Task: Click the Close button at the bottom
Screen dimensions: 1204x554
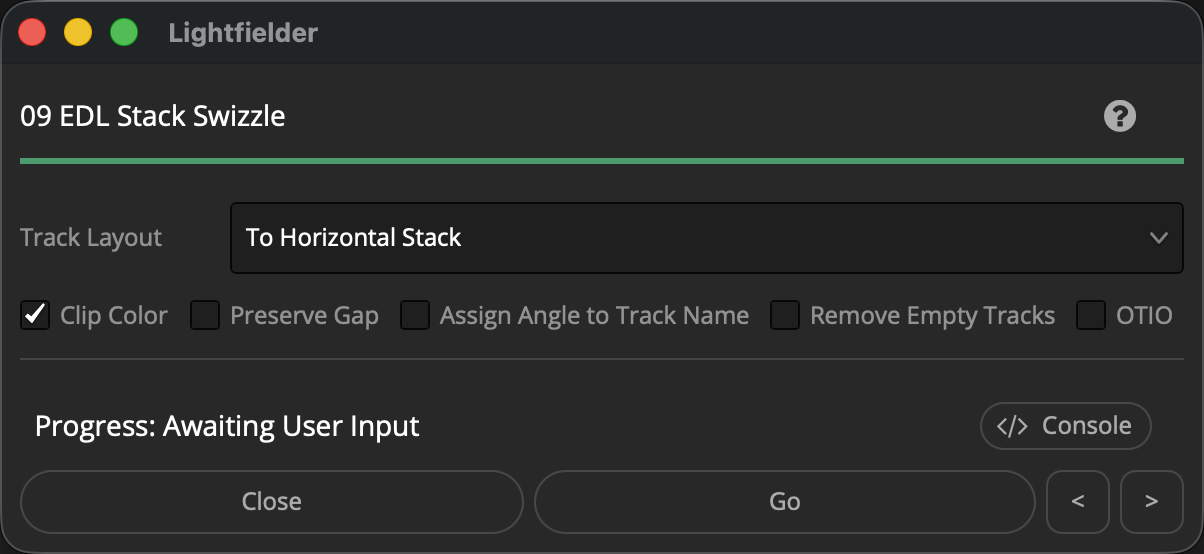Action: (x=272, y=502)
